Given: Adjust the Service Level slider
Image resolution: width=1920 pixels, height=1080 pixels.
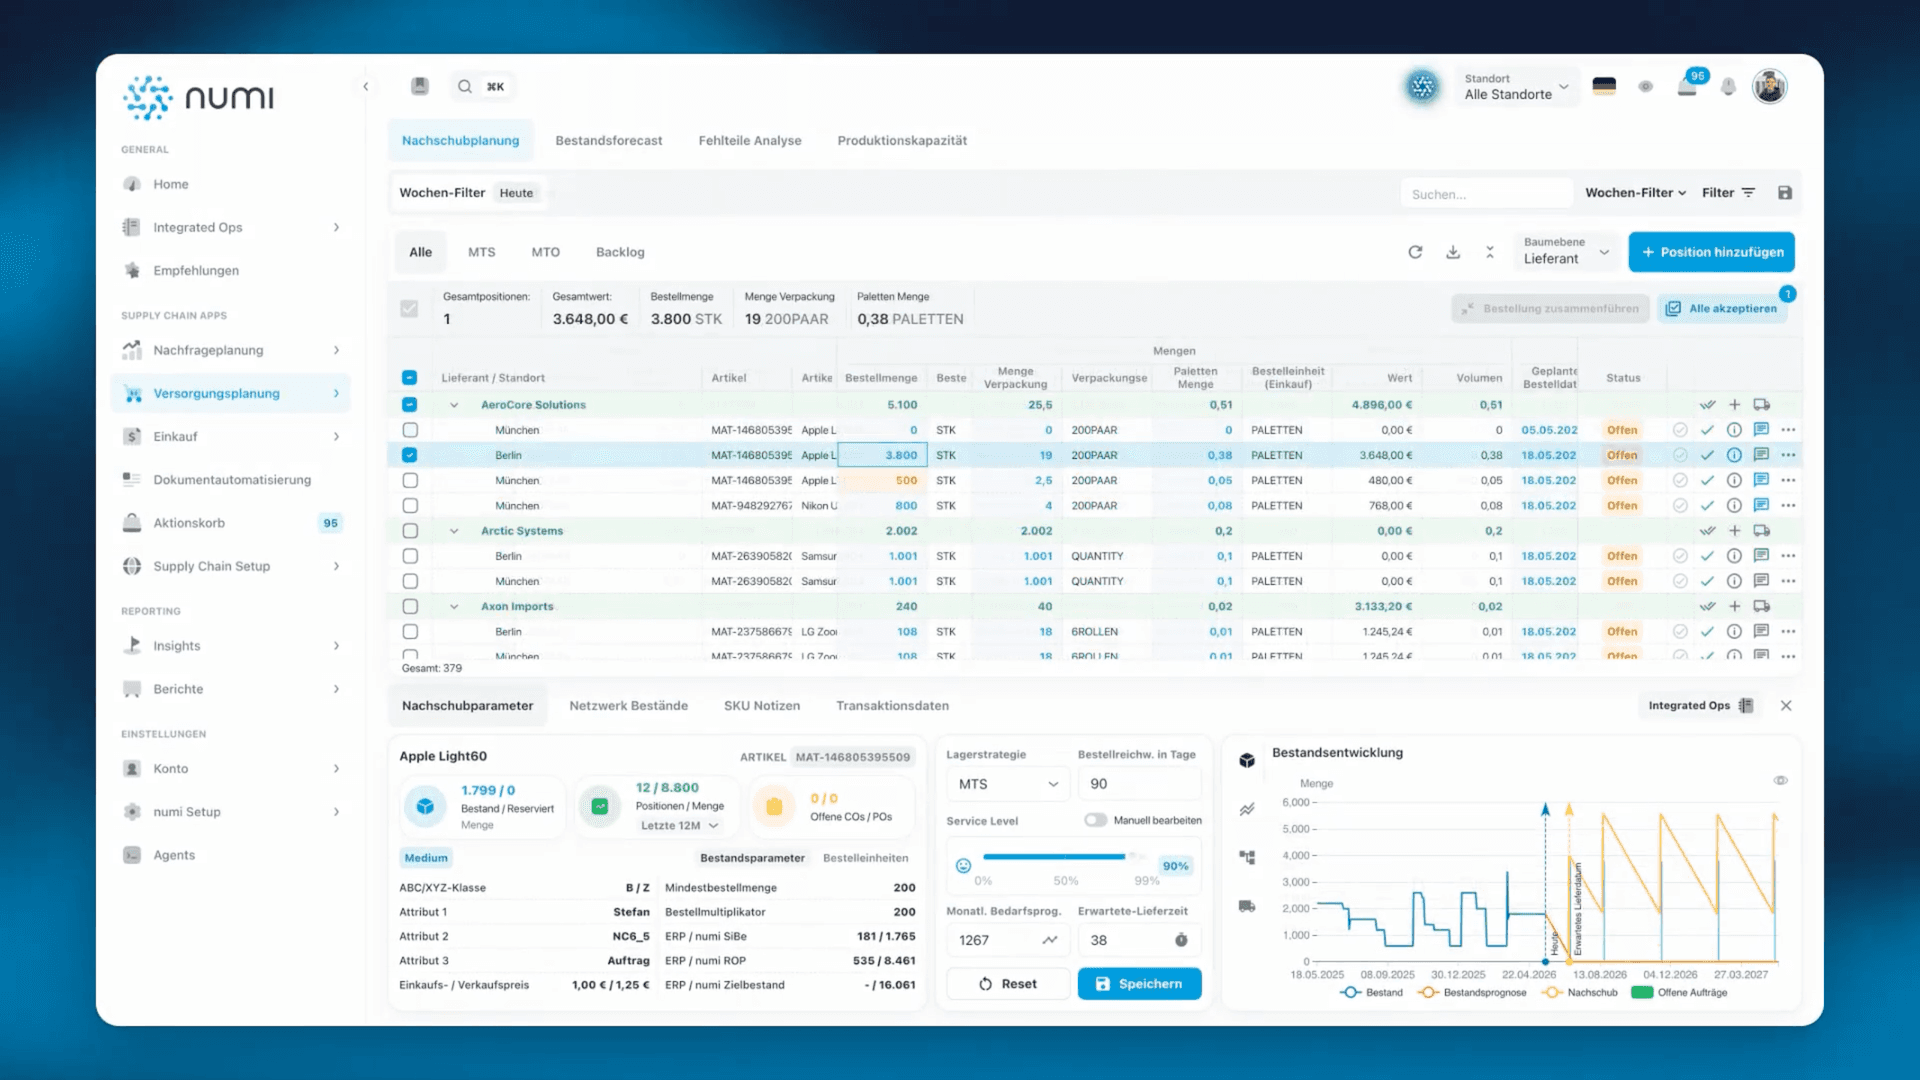Looking at the screenshot, I should [1065, 857].
